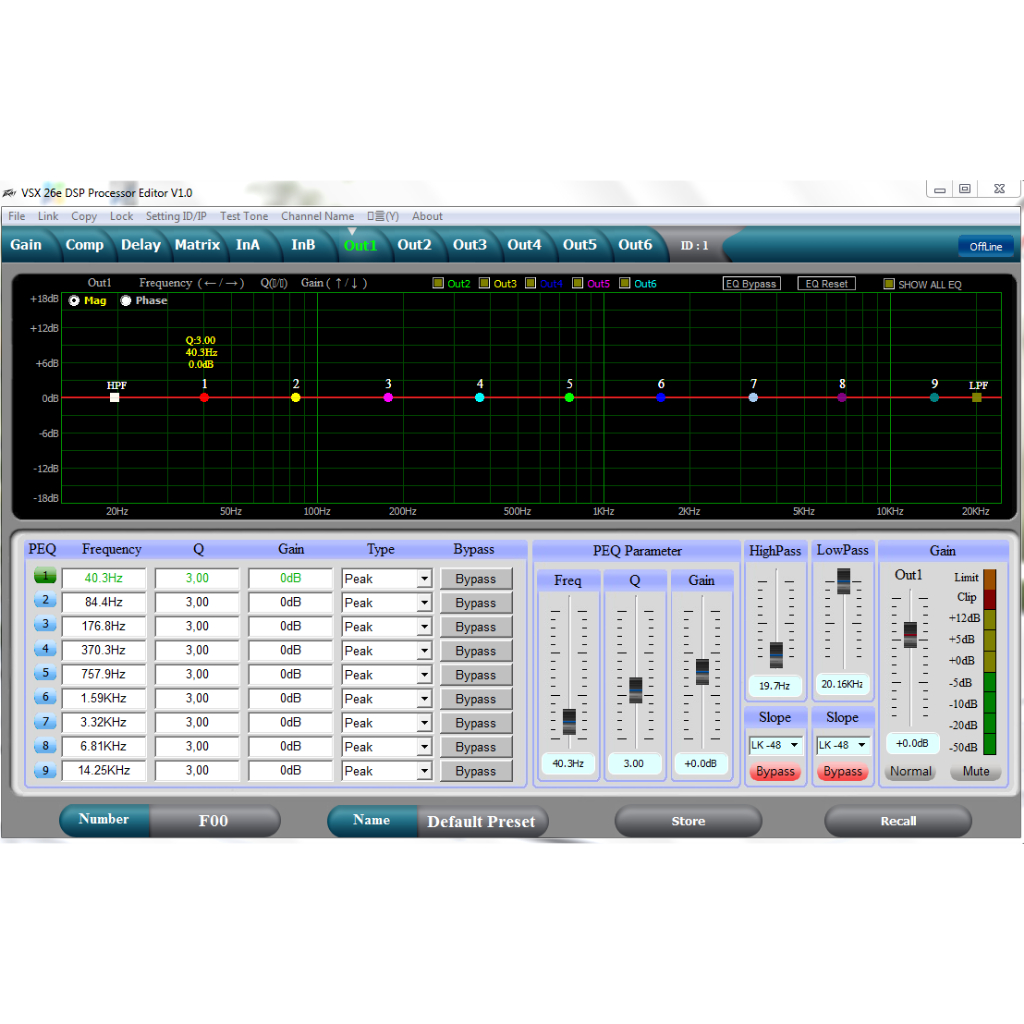Select PEQ band 1 button
Viewport: 1024px width, 1024px height.
point(45,578)
